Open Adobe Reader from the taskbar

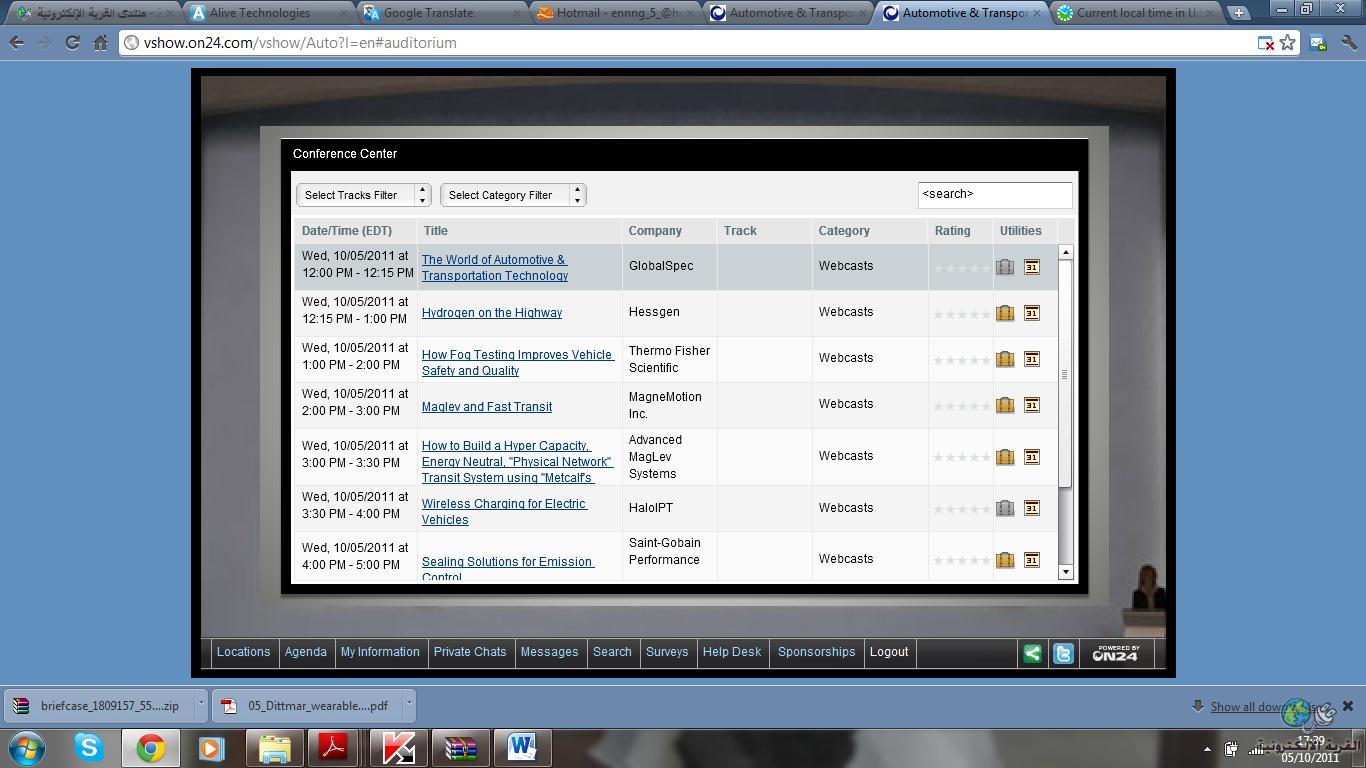click(x=333, y=747)
